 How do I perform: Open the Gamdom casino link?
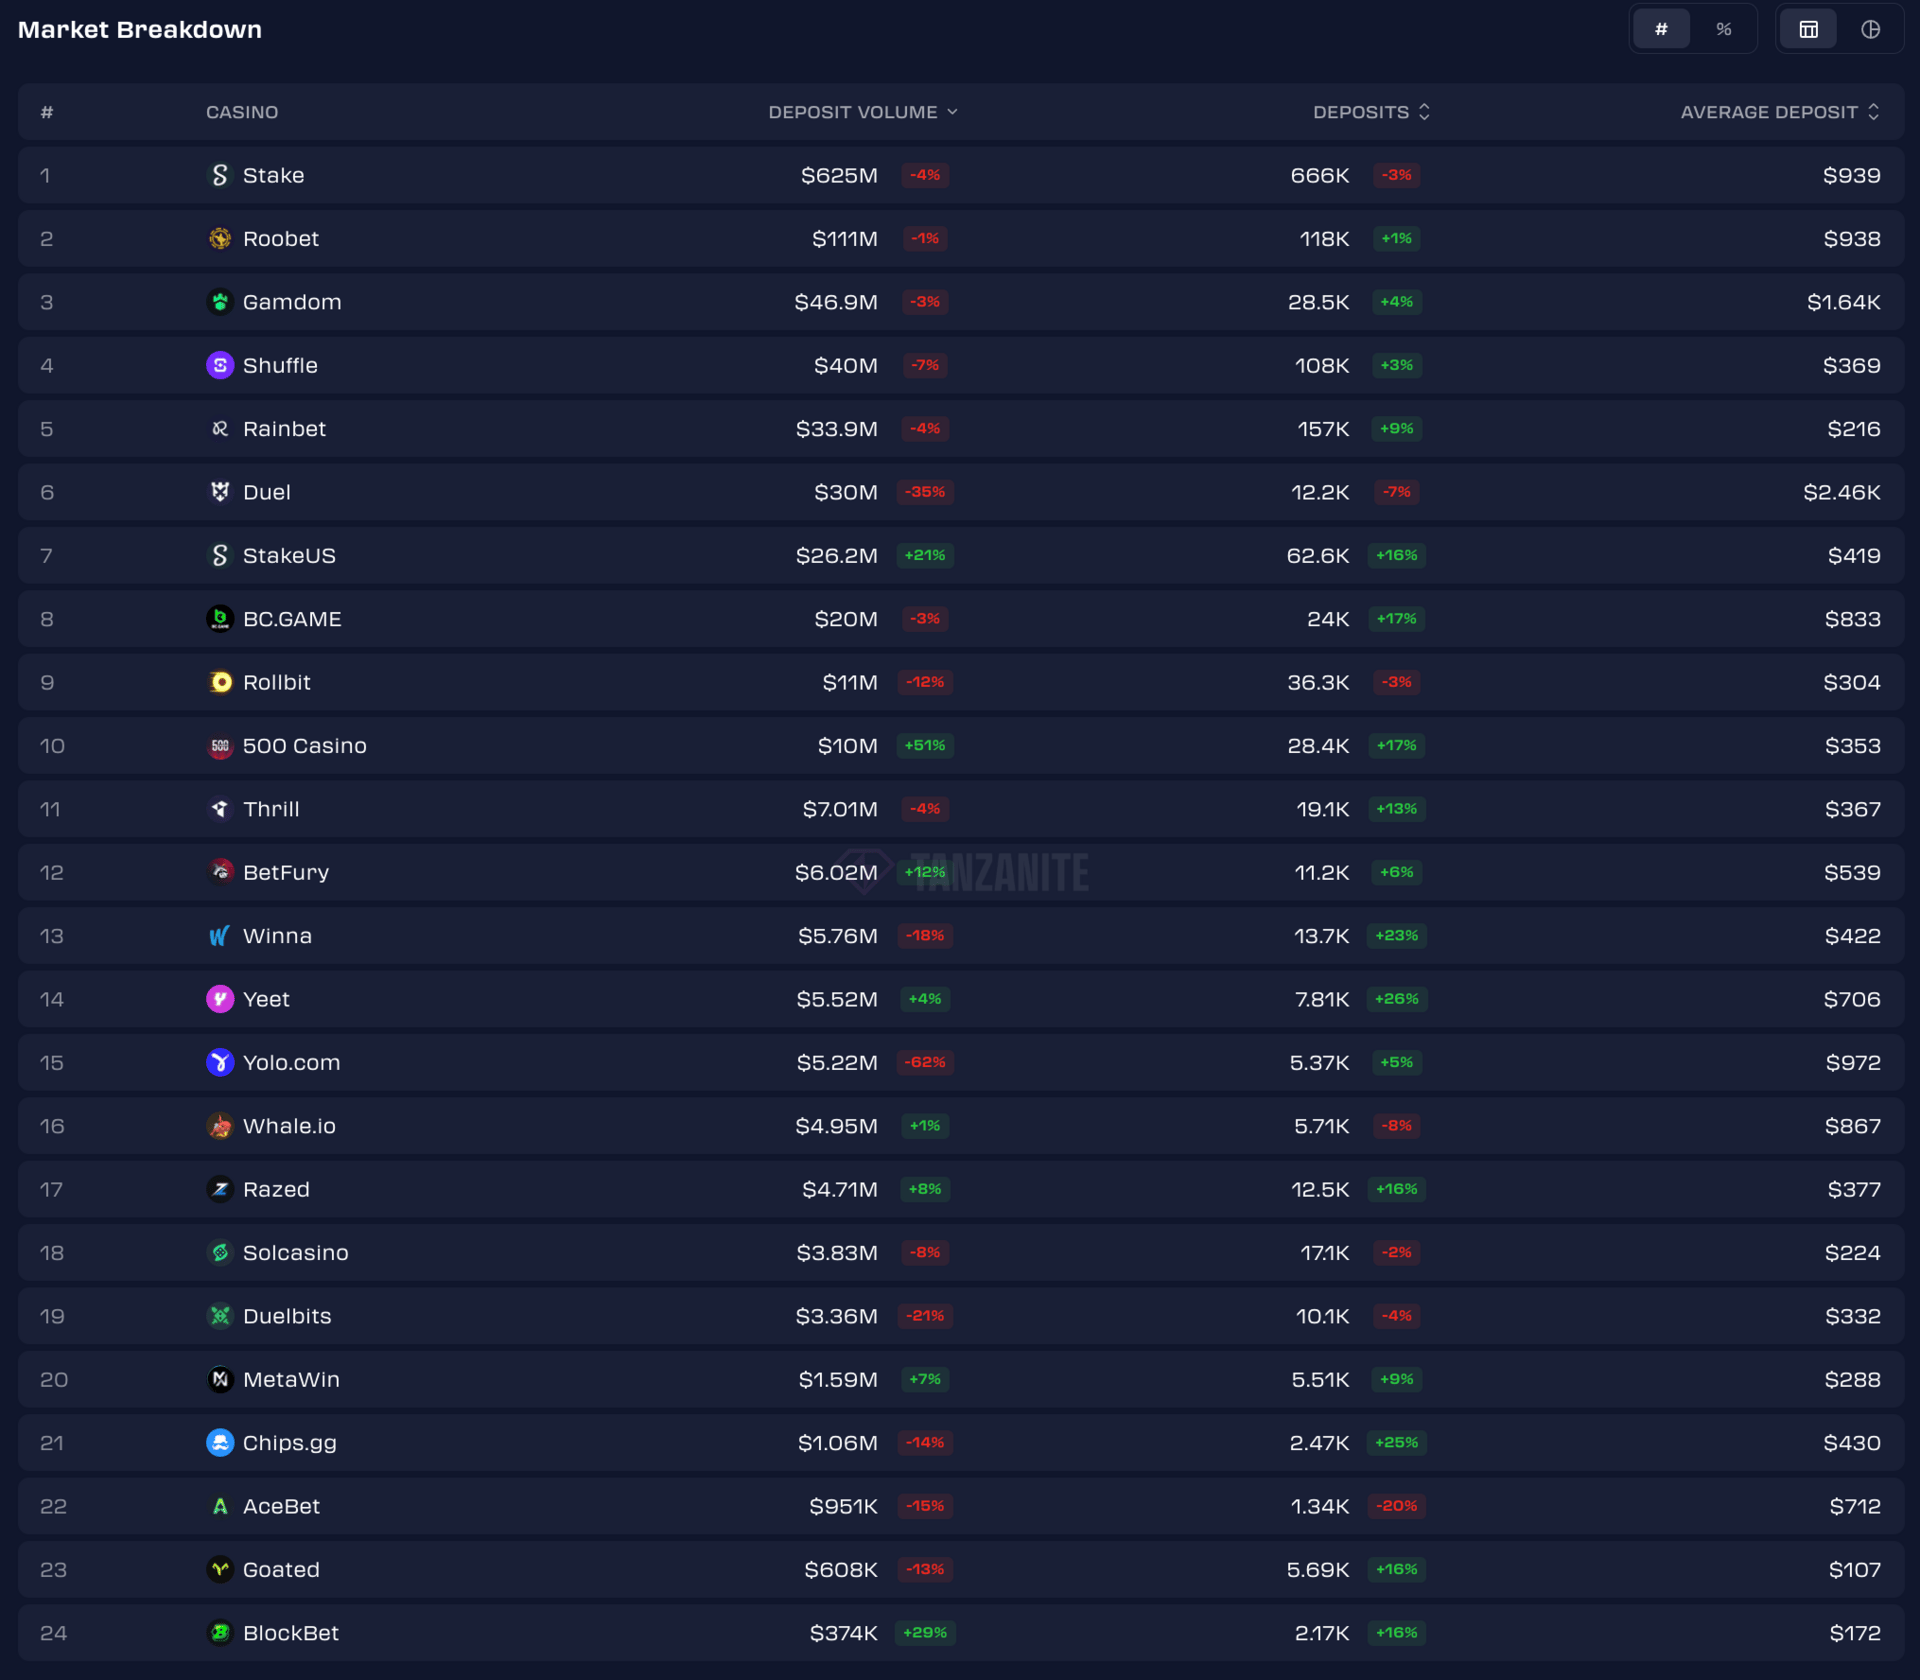point(292,302)
